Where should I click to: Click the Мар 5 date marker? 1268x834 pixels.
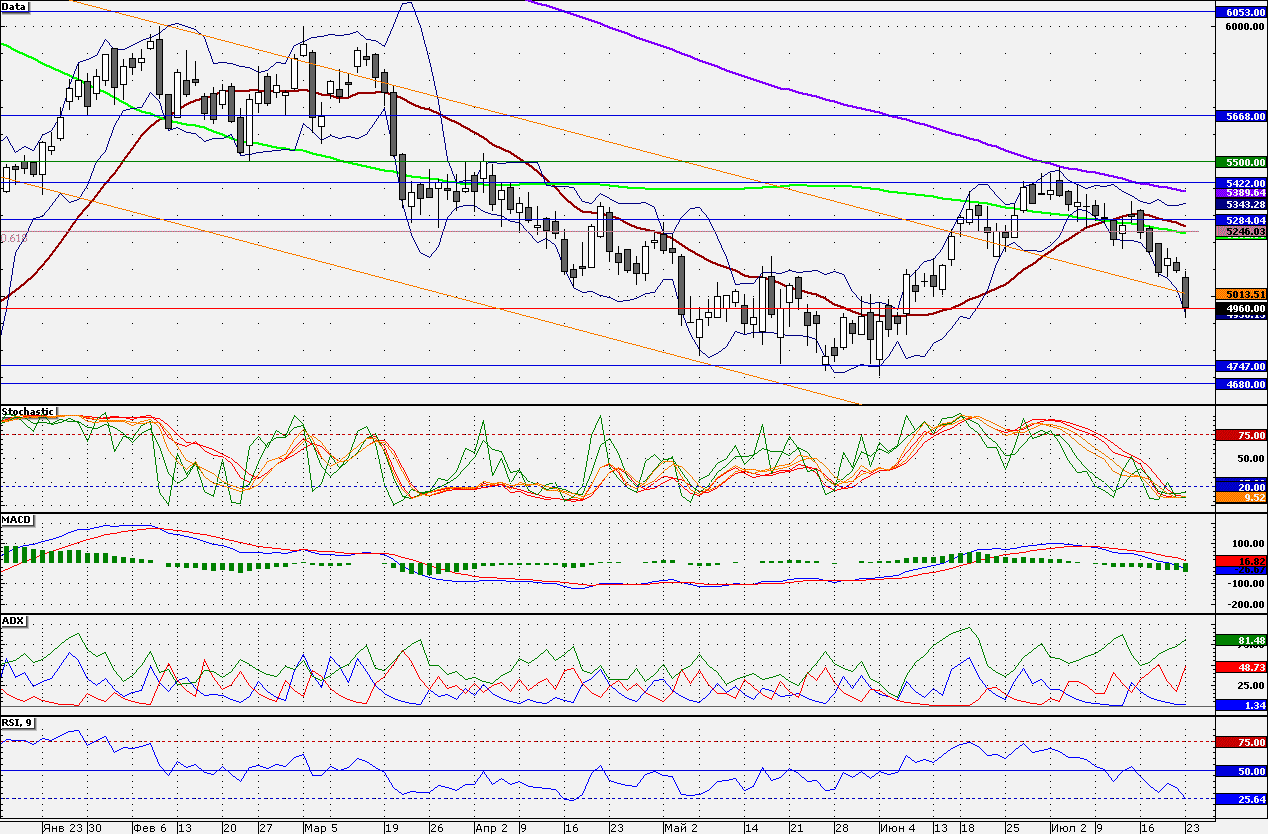click(x=322, y=828)
